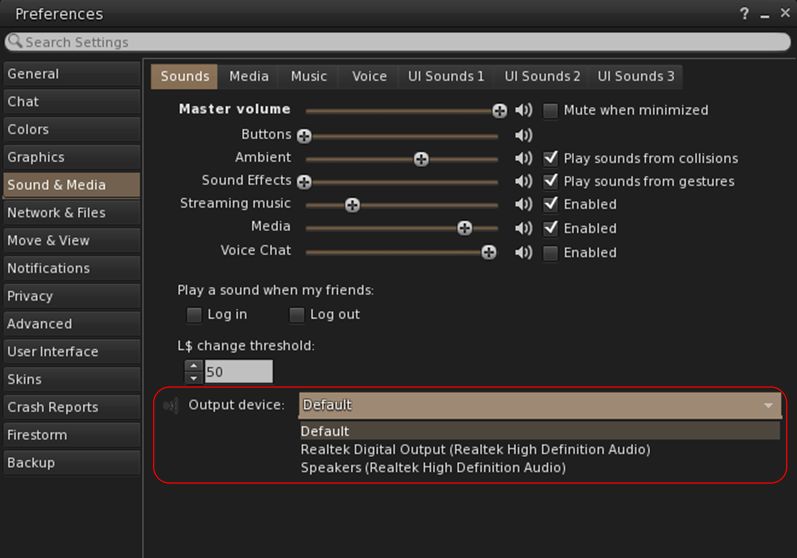Open the Voice tab
This screenshot has height=558, width=797.
point(369,77)
